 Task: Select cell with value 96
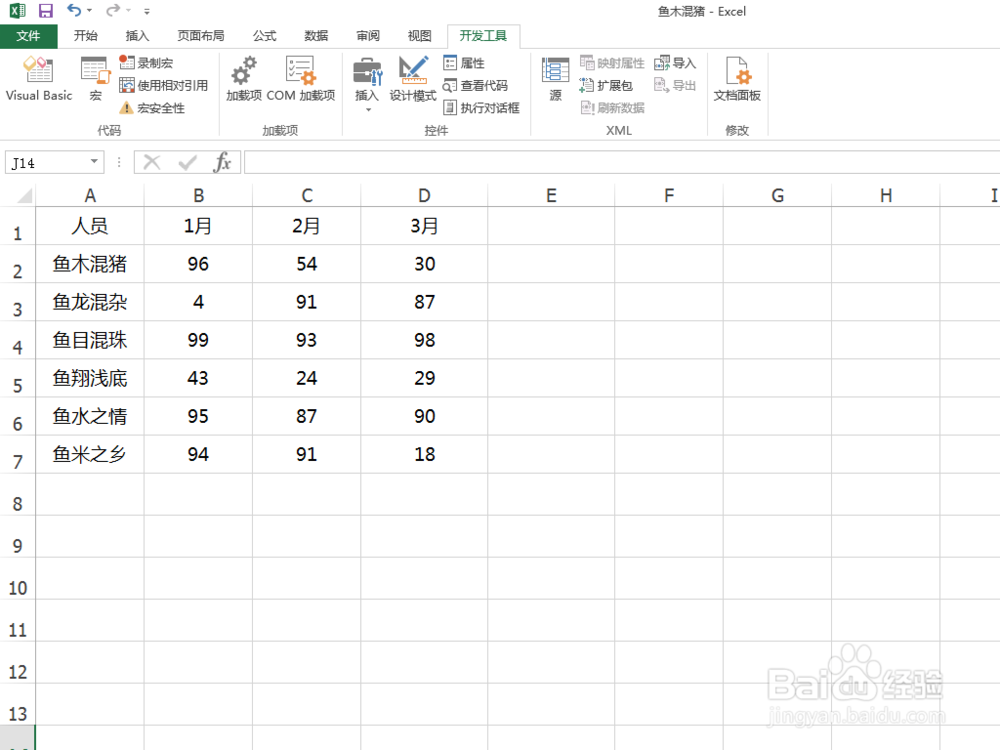pyautogui.click(x=198, y=264)
